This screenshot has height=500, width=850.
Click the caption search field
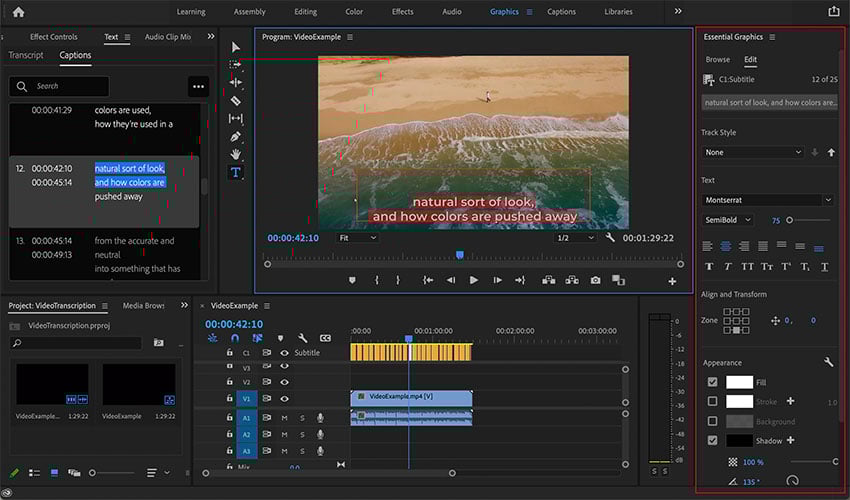pyautogui.click(x=60, y=86)
